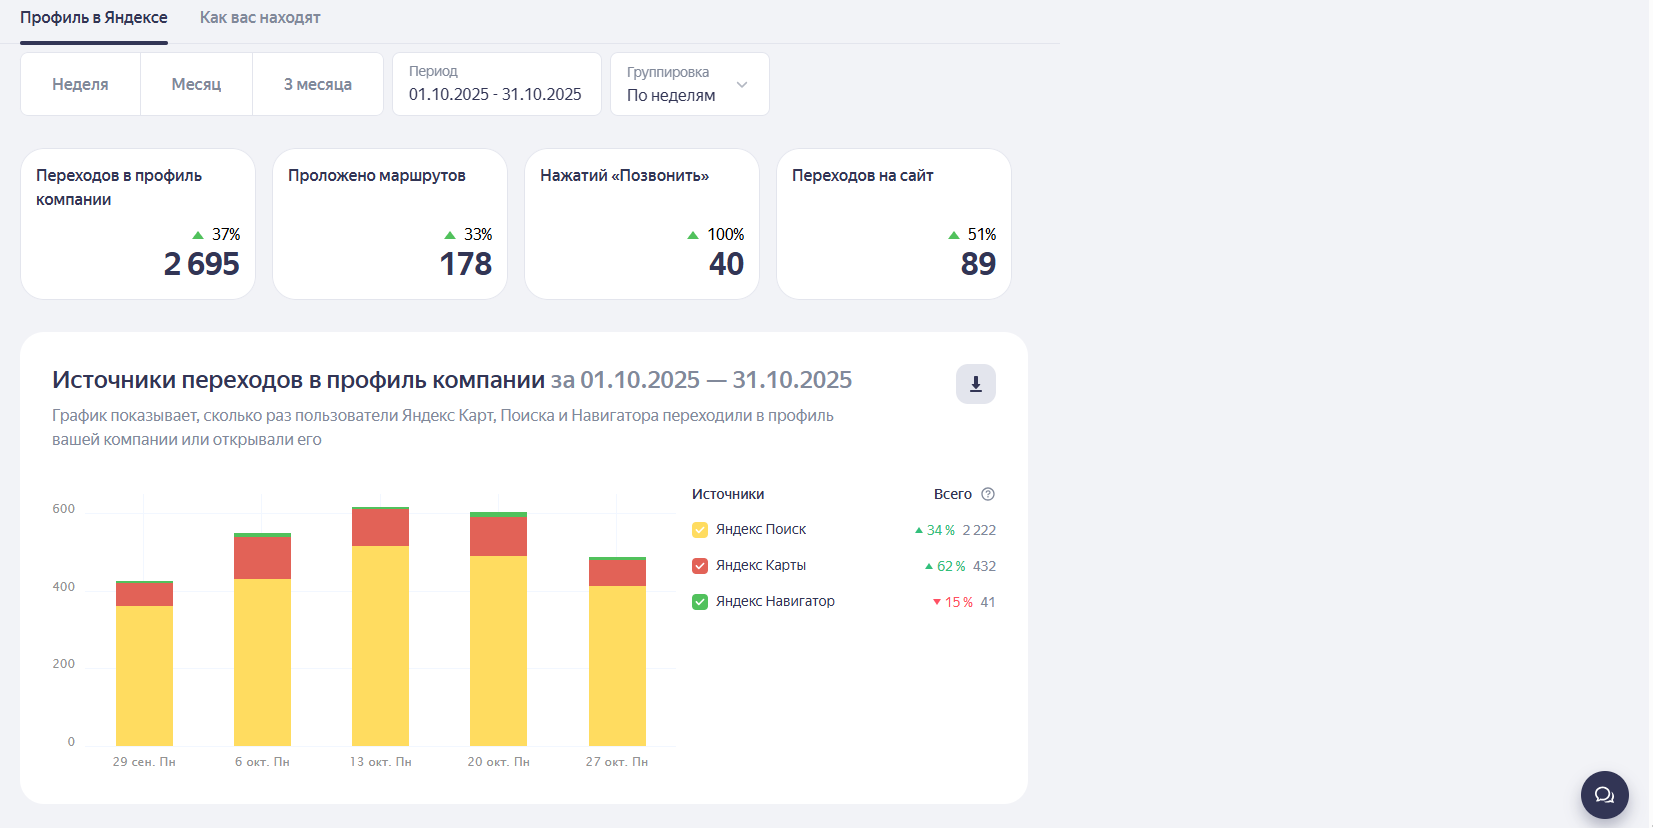The image size is (1653, 828).
Task: Click the Яндекс Навигатор total 41
Action: pos(988,602)
